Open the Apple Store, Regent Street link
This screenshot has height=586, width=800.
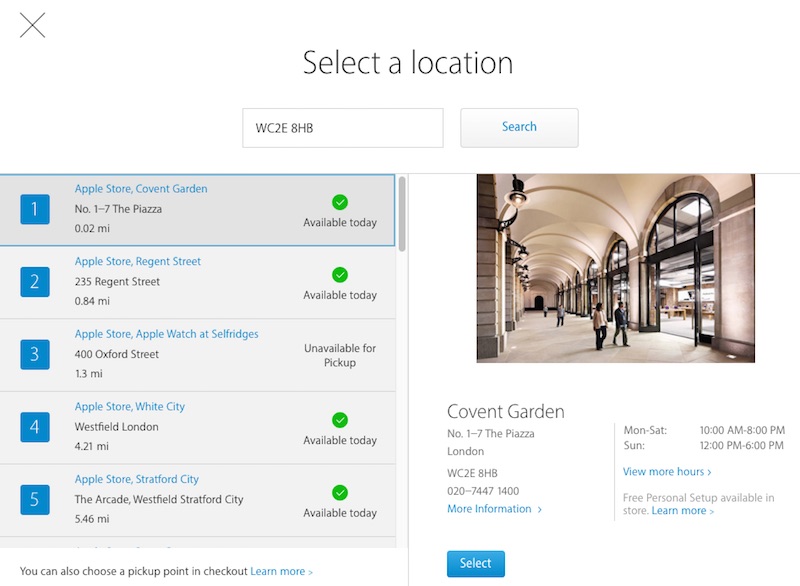pos(138,261)
